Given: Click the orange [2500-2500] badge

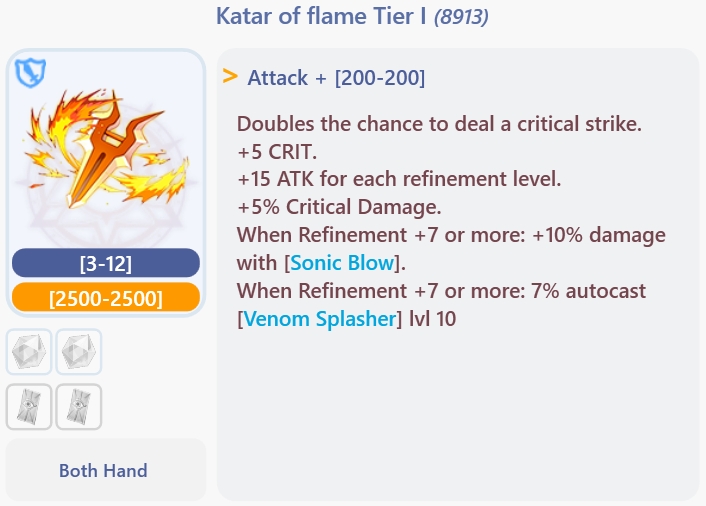Looking at the screenshot, I should [105, 298].
